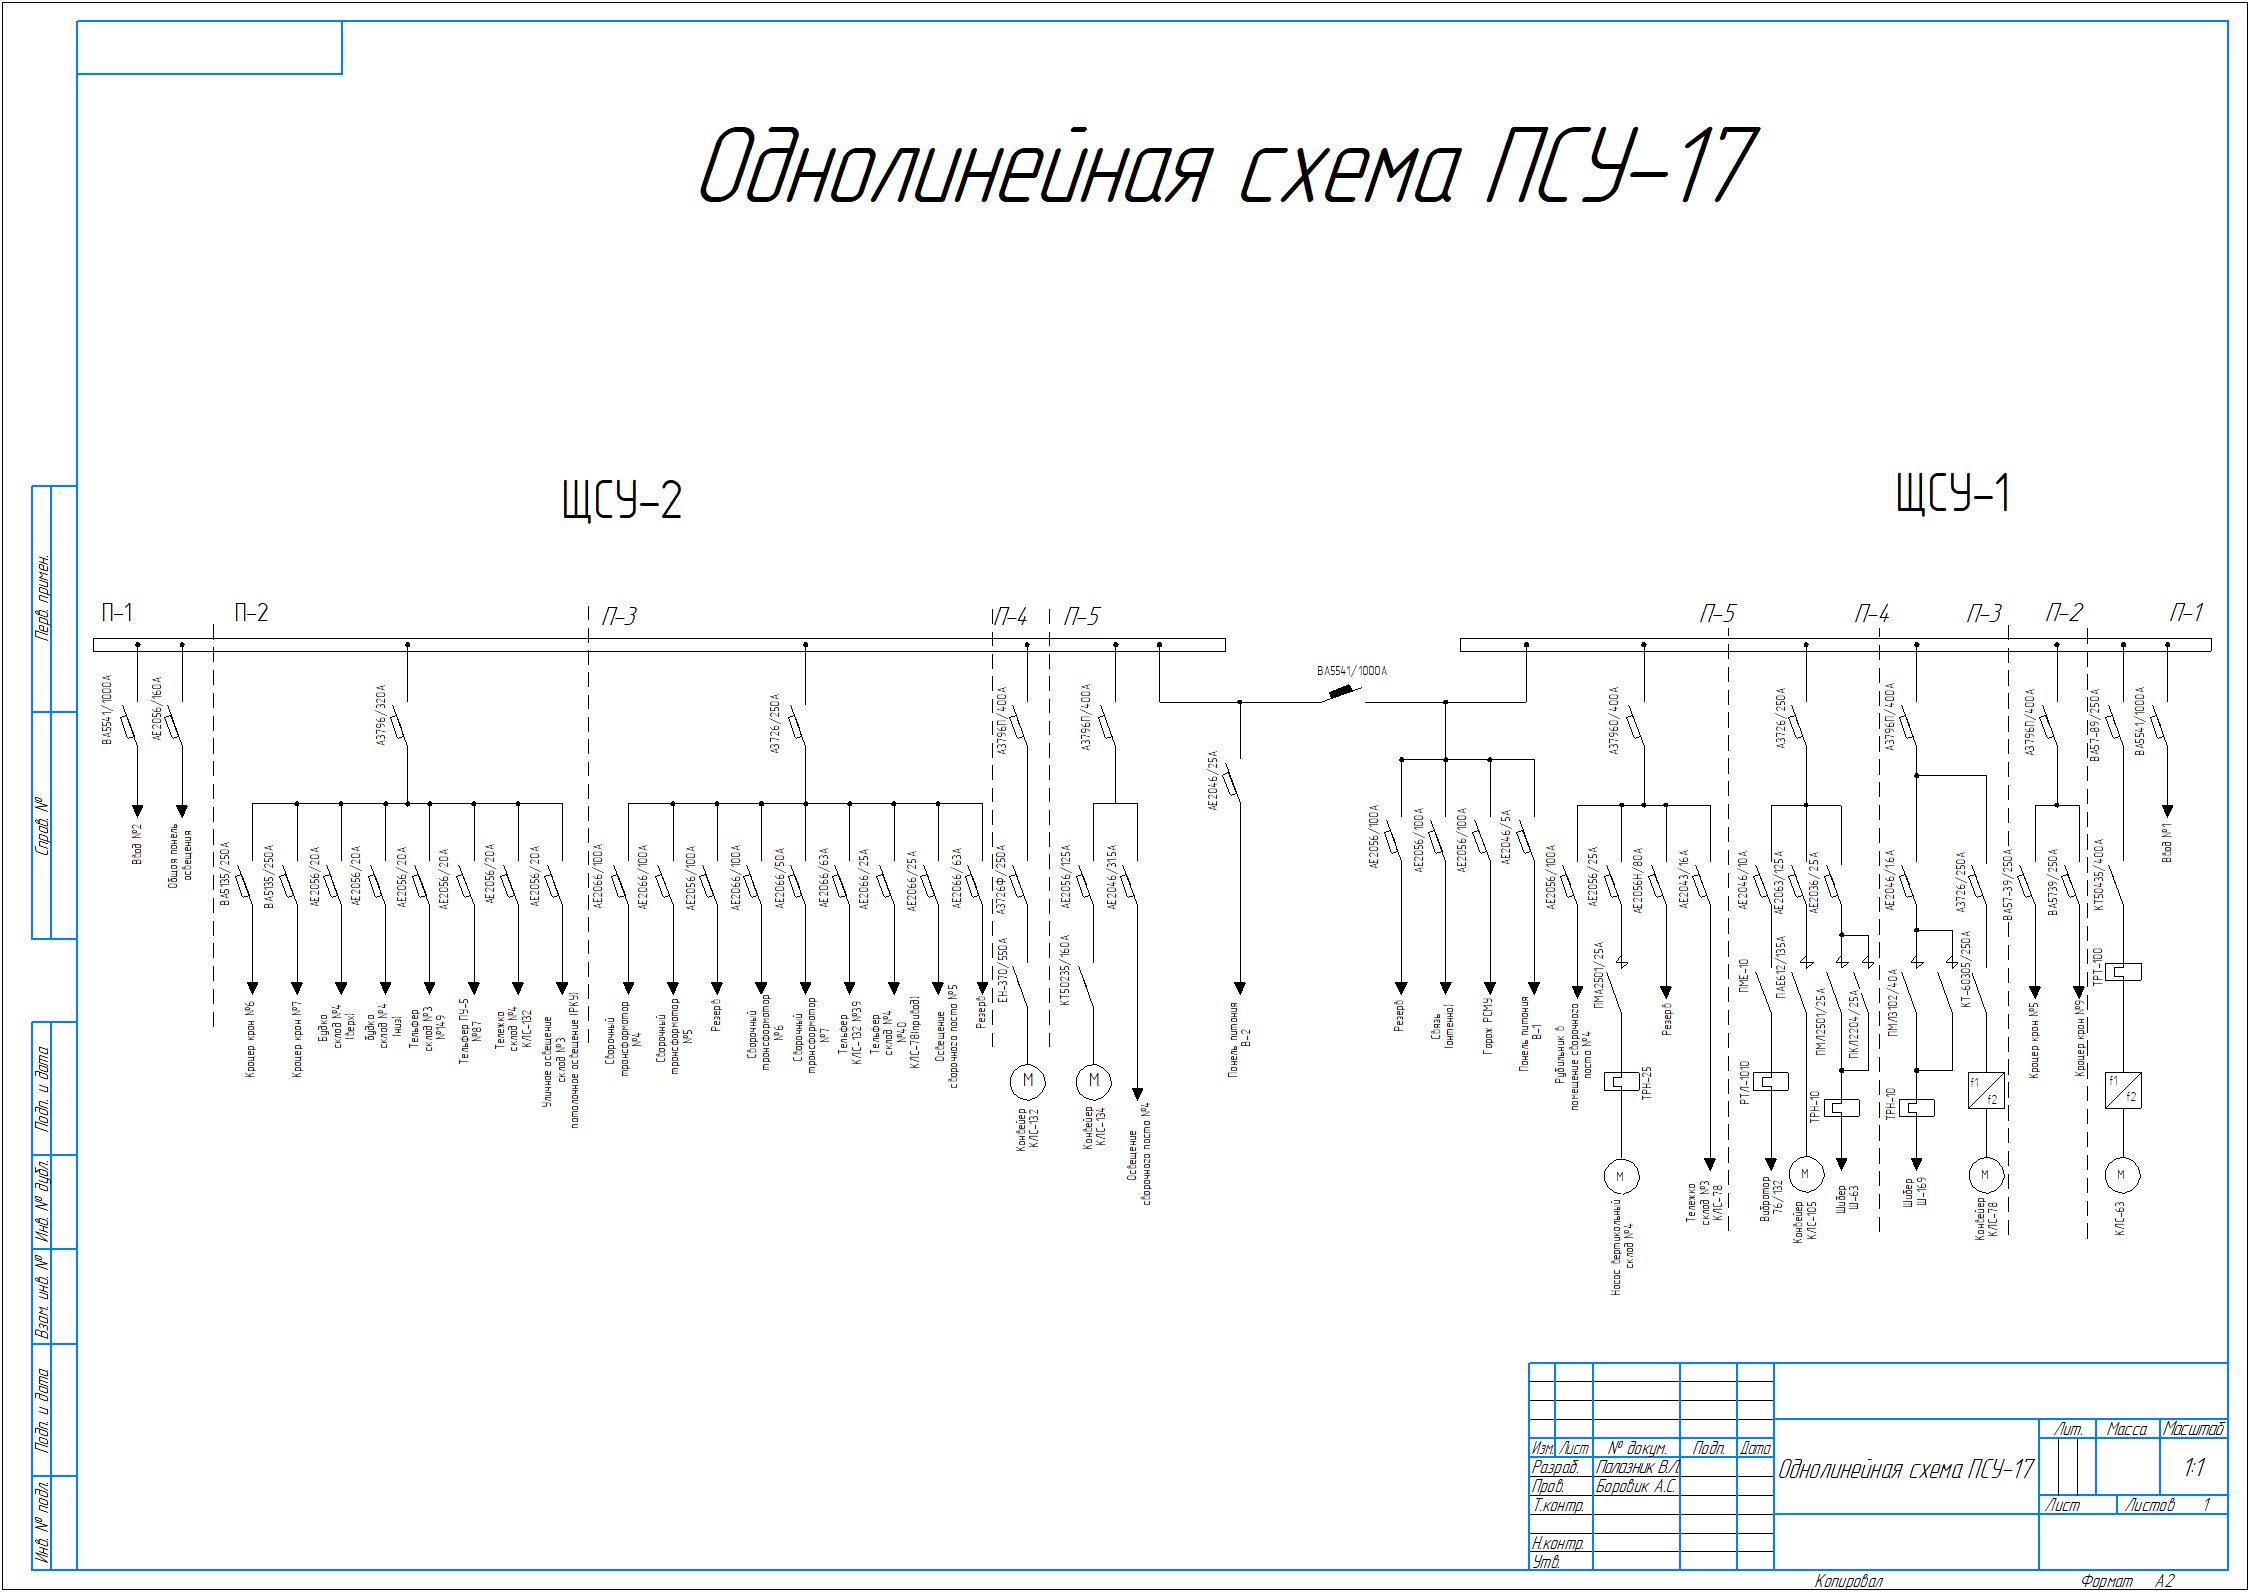The height and width of the screenshot is (1592, 2250).
Task: Click the П-3 panel label under ЩСУ-2
Action: (x=619, y=617)
